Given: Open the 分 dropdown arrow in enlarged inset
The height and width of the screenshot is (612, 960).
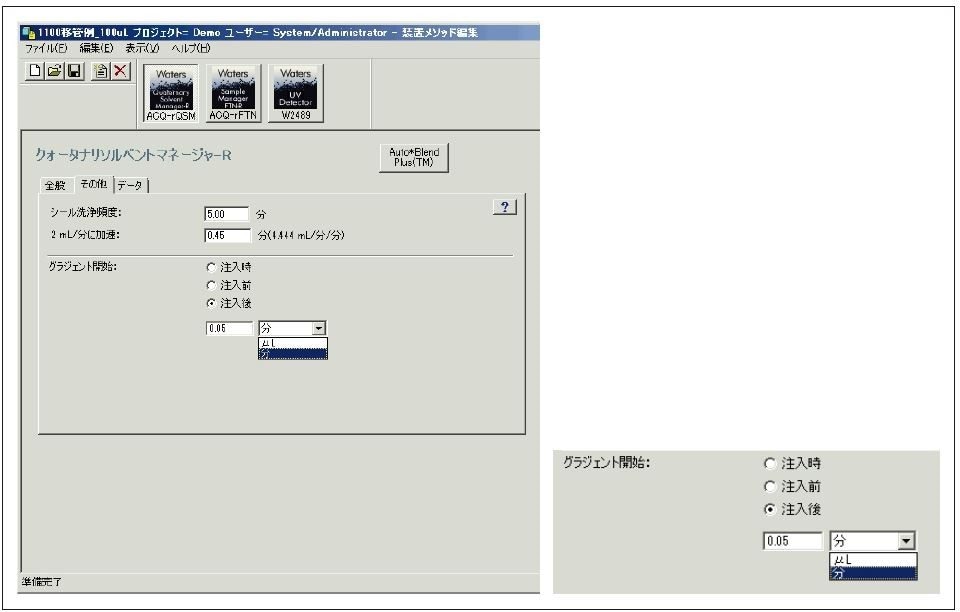Looking at the screenshot, I should [906, 541].
